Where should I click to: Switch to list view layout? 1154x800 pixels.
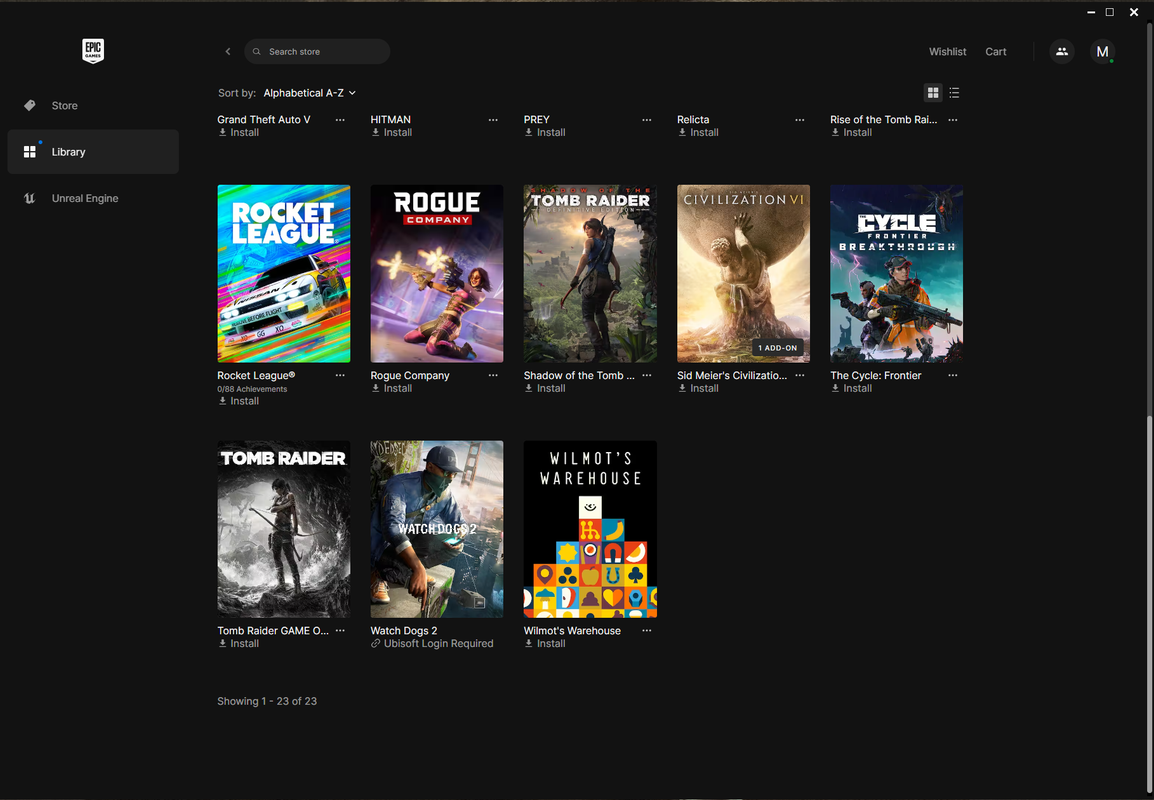pyautogui.click(x=954, y=93)
